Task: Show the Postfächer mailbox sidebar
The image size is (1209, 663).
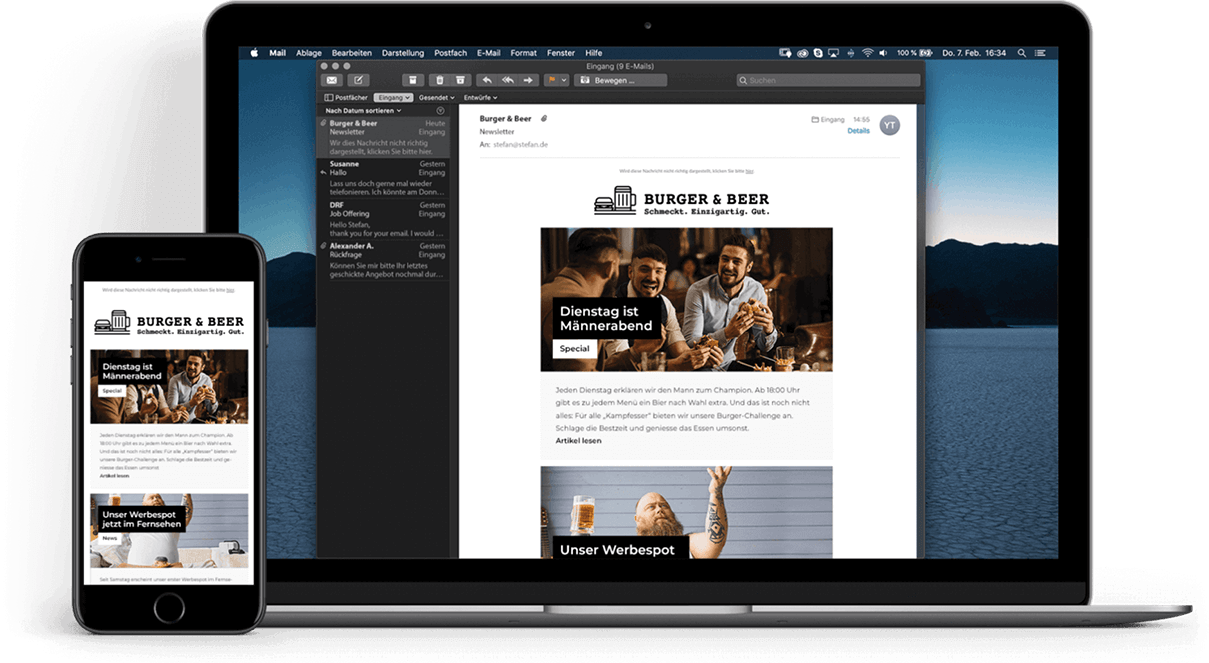Action: (x=346, y=97)
